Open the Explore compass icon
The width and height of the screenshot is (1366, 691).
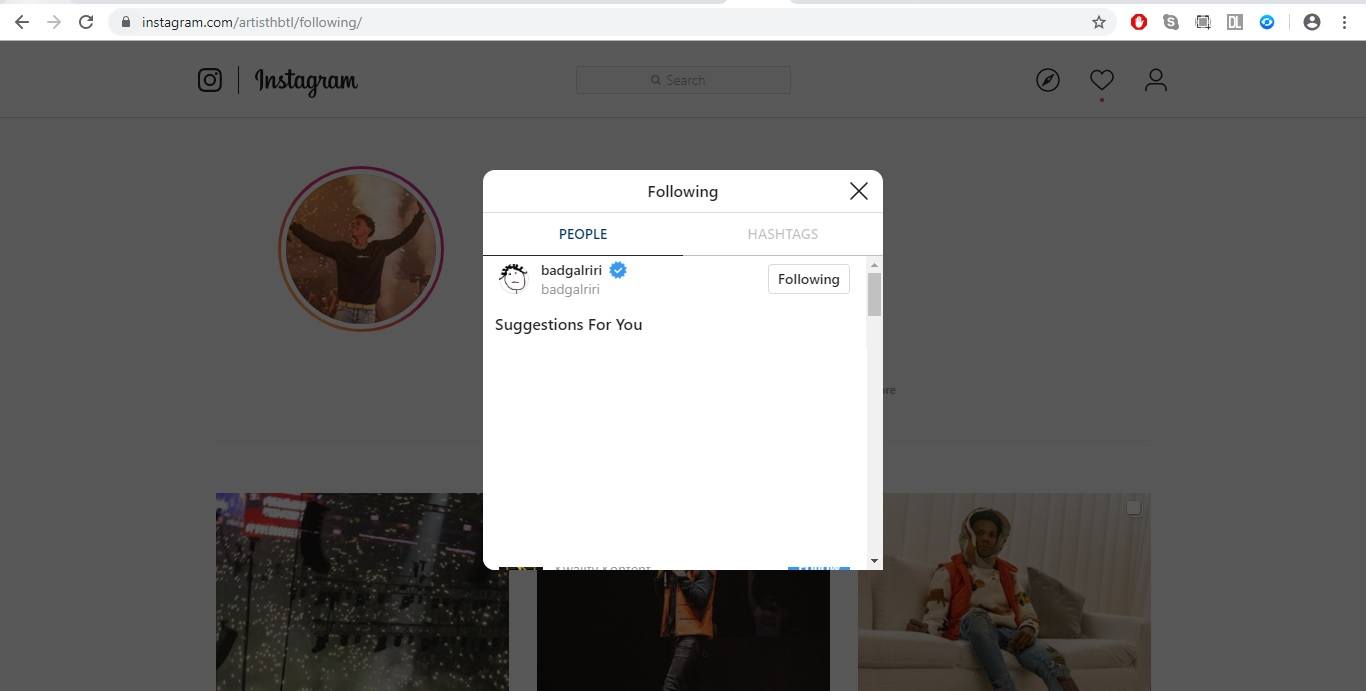(1048, 80)
